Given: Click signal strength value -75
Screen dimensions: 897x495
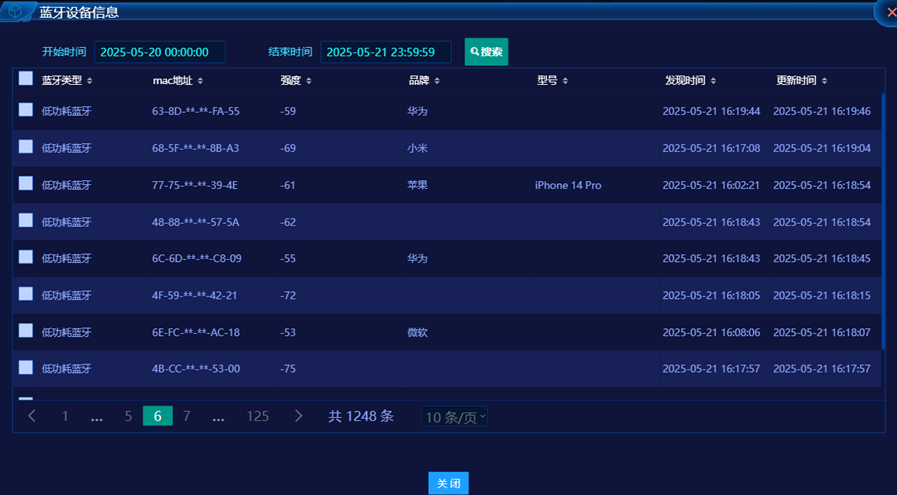Looking at the screenshot, I should tap(288, 369).
